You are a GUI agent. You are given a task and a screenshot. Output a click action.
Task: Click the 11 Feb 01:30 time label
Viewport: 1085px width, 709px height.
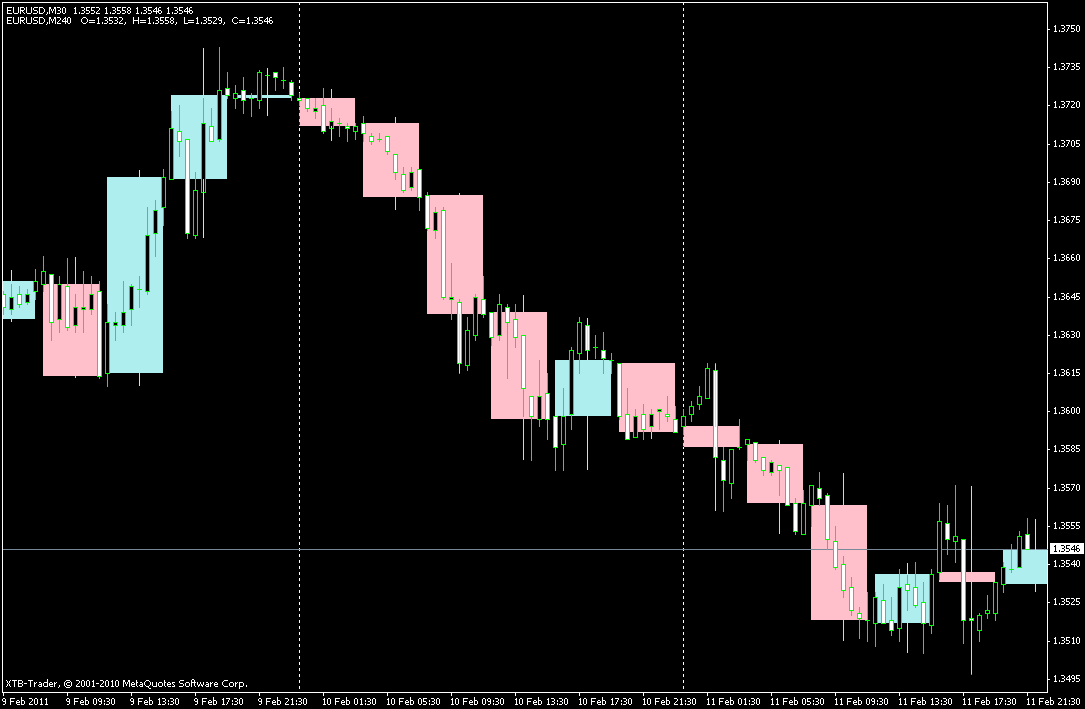coord(733,701)
